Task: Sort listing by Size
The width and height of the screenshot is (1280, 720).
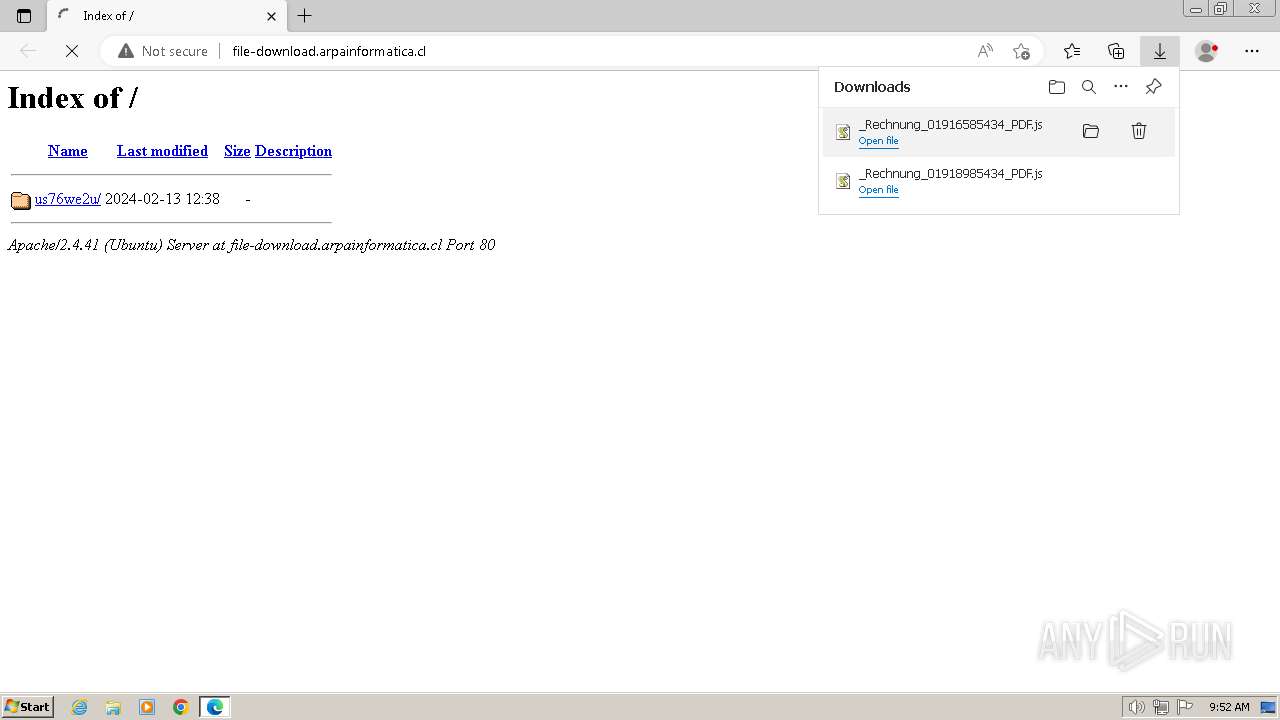Action: pyautogui.click(x=237, y=151)
